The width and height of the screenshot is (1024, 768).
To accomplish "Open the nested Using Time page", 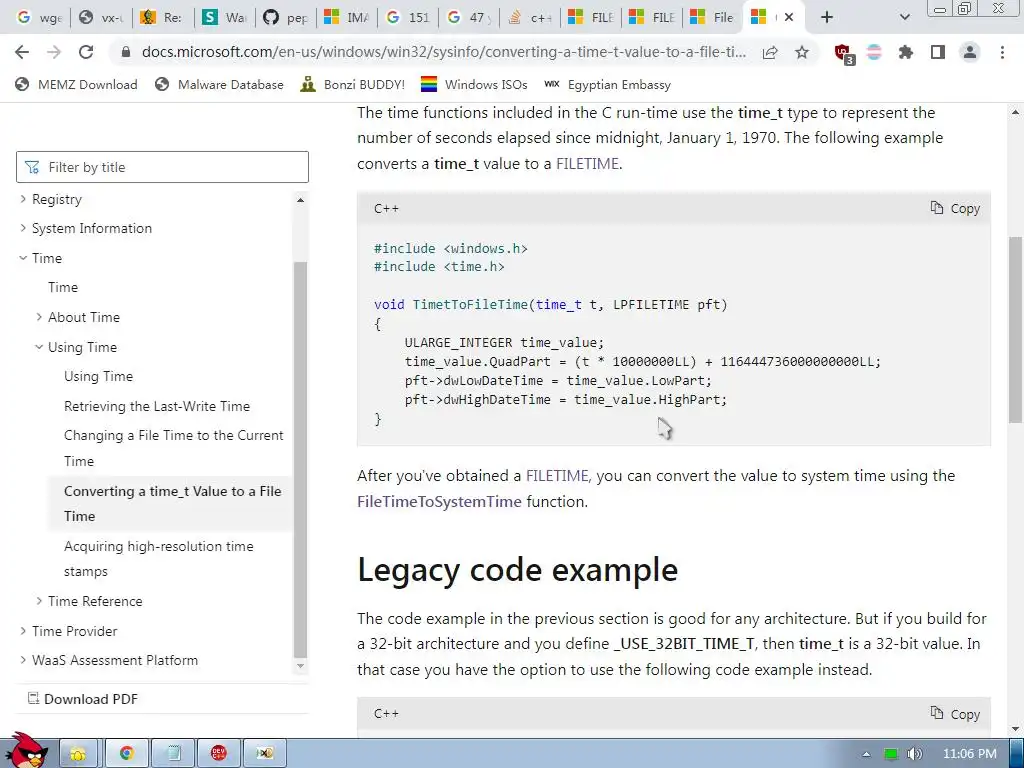I will pos(98,376).
